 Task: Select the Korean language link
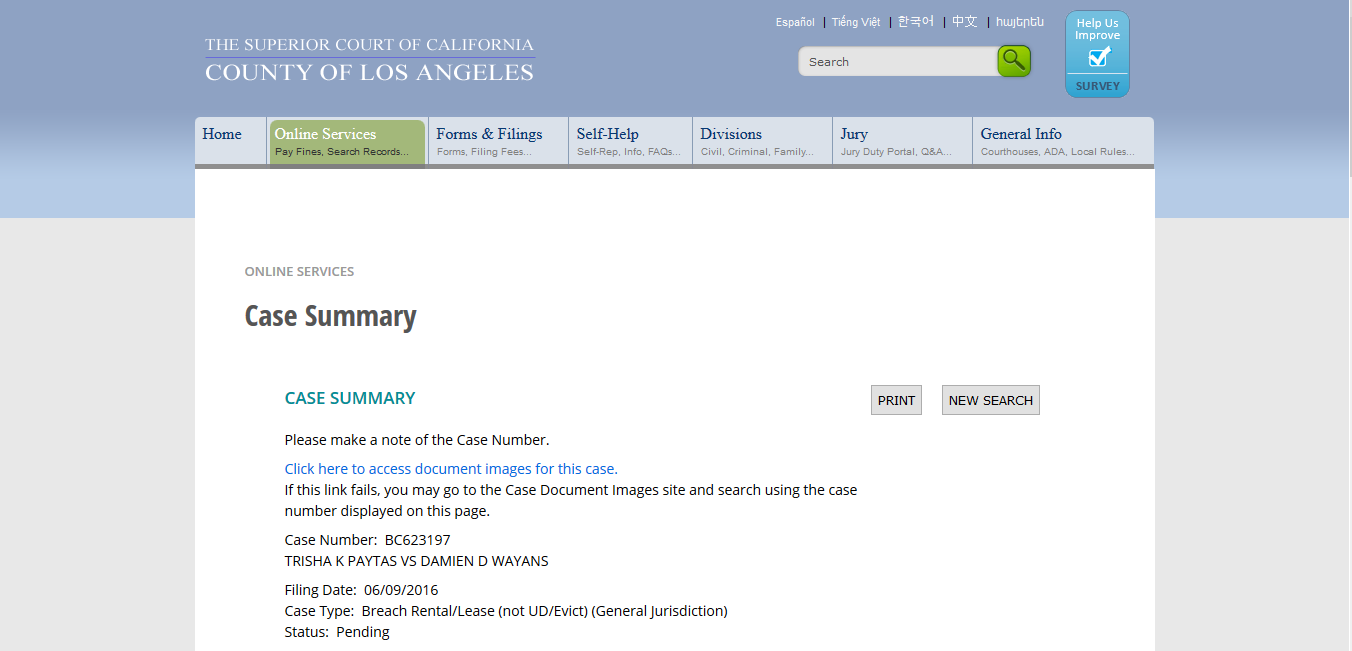[915, 22]
